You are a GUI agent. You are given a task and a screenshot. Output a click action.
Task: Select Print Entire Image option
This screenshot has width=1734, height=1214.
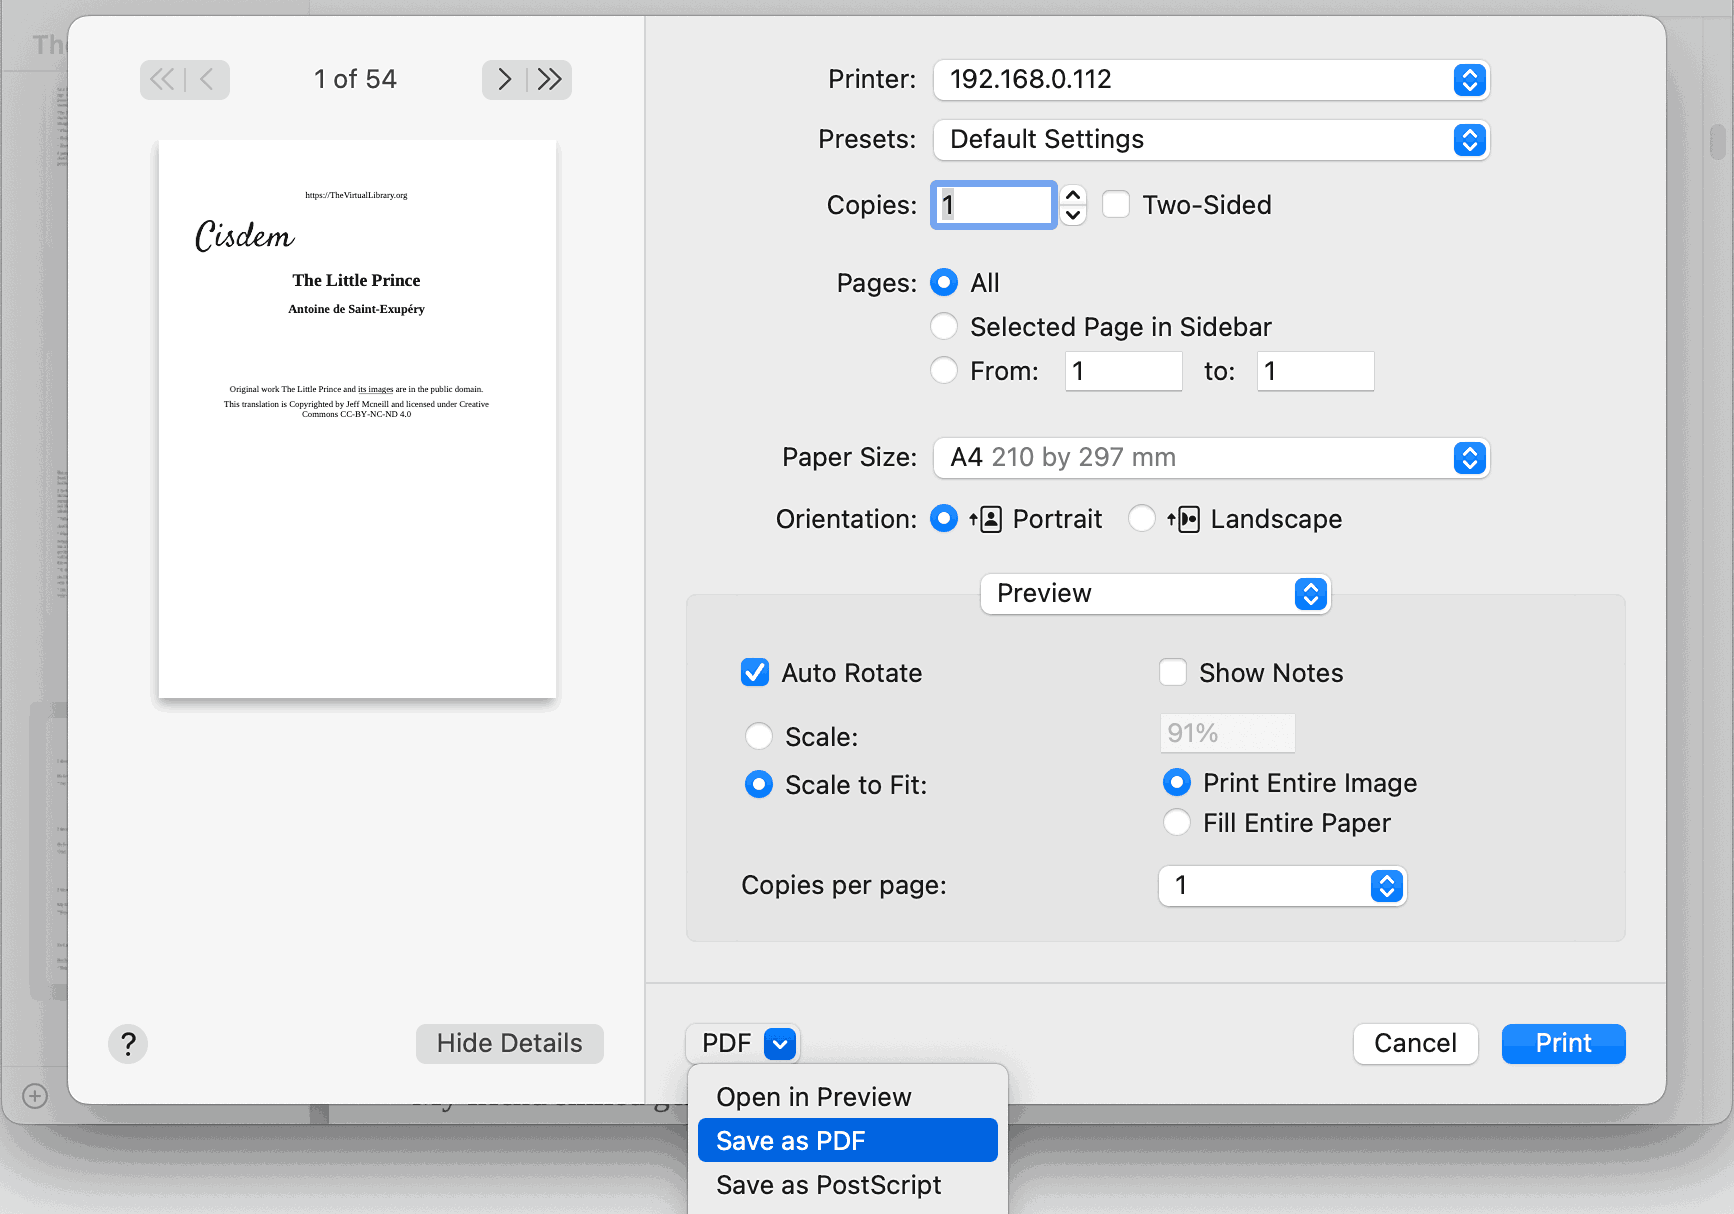click(1177, 782)
